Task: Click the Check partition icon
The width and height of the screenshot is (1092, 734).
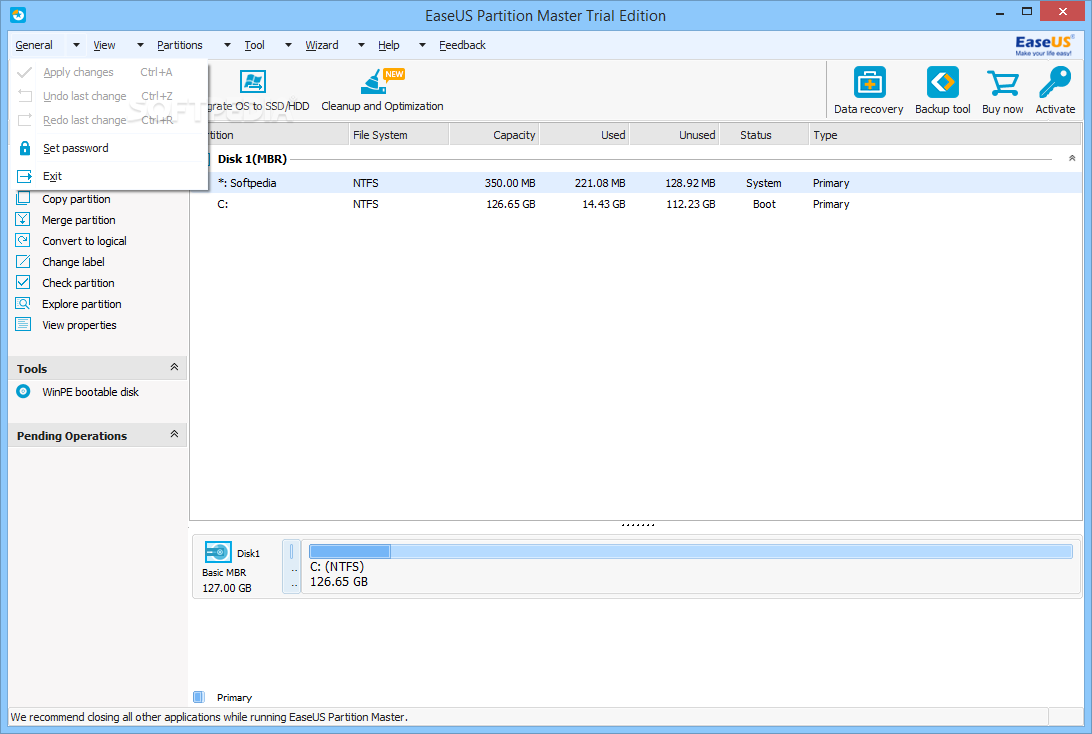Action: click(23, 282)
